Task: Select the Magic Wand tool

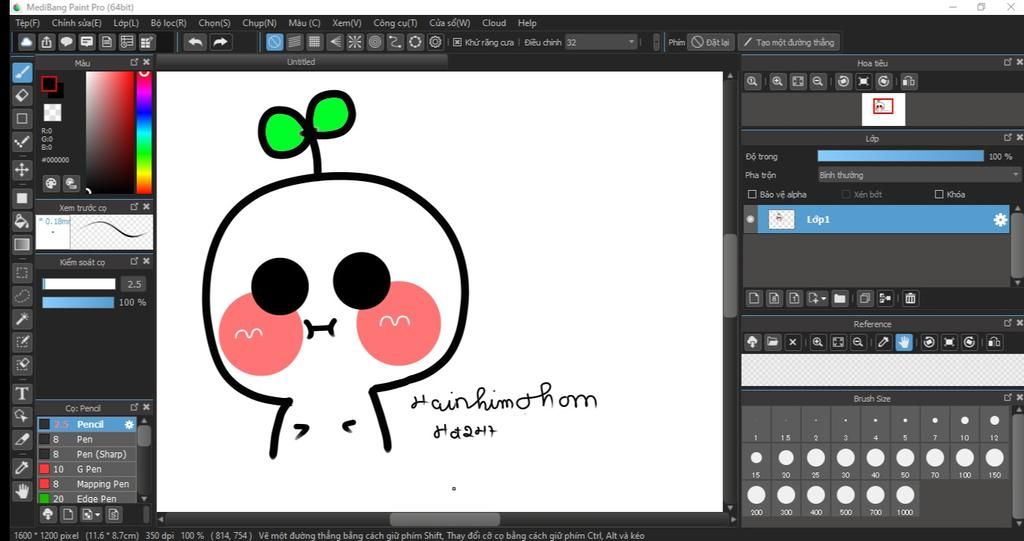Action: 22,319
